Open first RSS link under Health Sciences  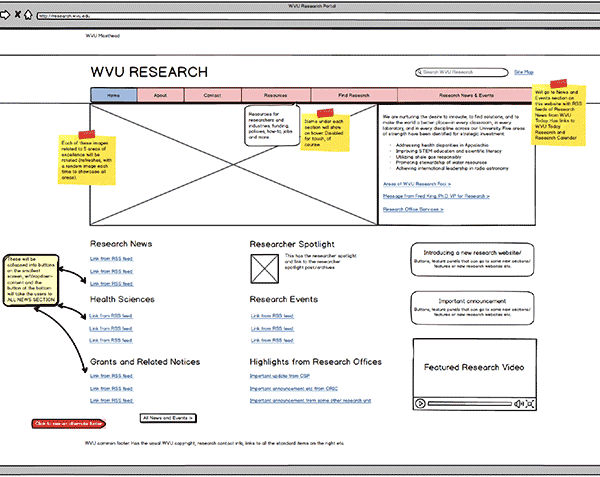pos(111,316)
